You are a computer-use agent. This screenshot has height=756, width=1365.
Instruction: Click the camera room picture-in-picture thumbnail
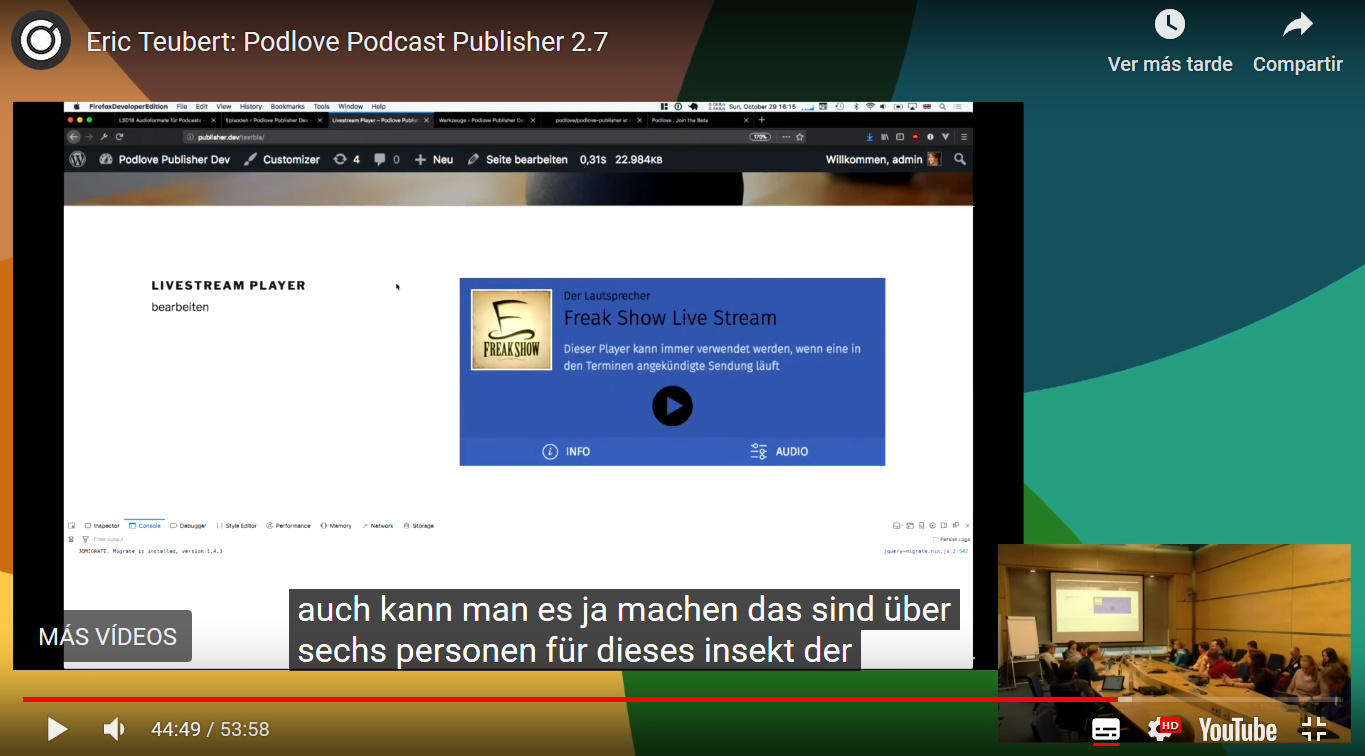coord(1174,643)
